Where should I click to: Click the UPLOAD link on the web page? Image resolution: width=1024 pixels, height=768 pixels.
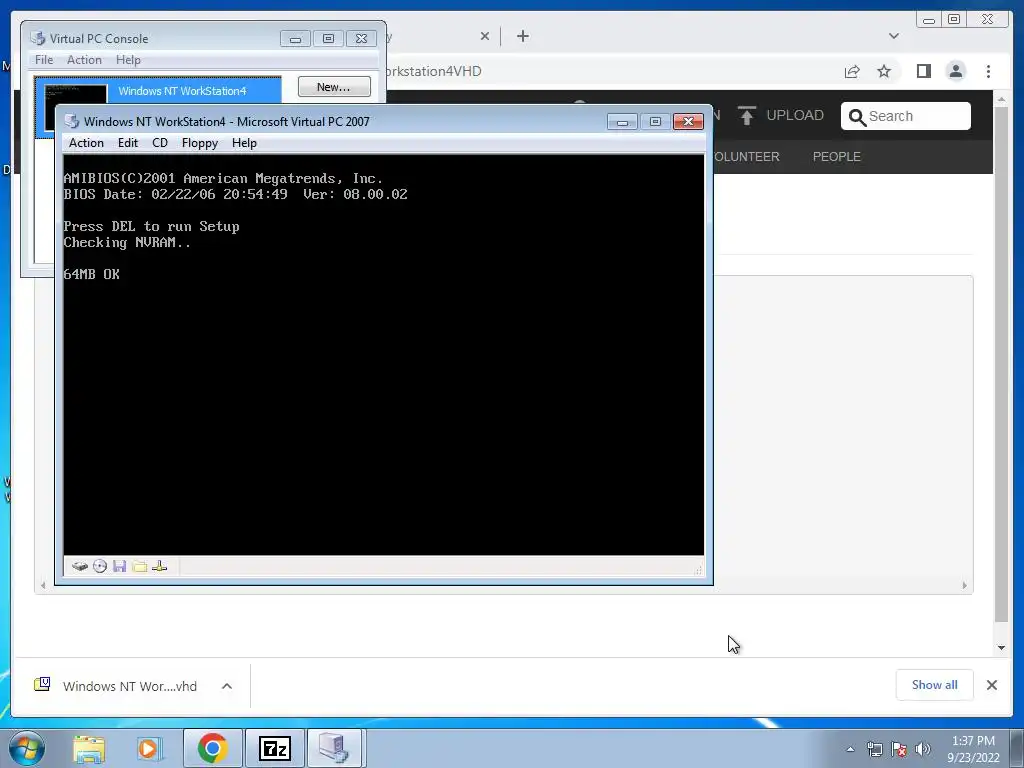tap(795, 116)
